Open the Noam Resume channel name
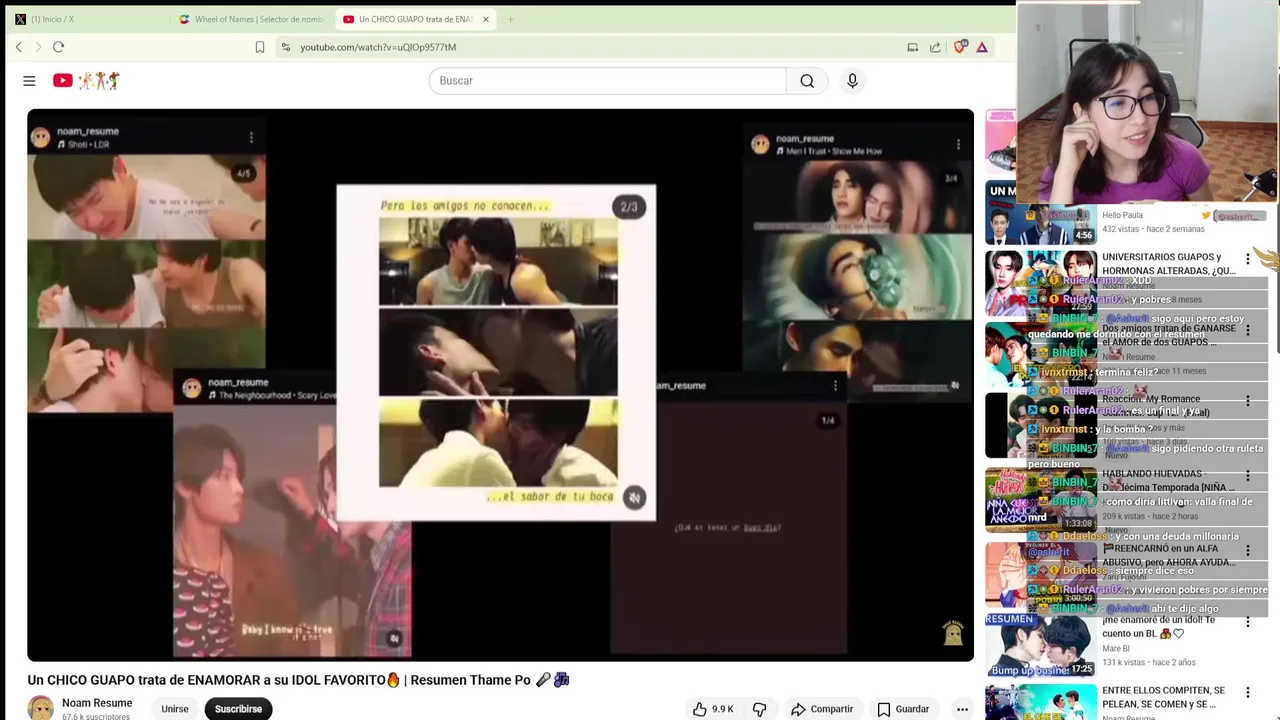Screen dimensions: 1280x720 coord(97,703)
